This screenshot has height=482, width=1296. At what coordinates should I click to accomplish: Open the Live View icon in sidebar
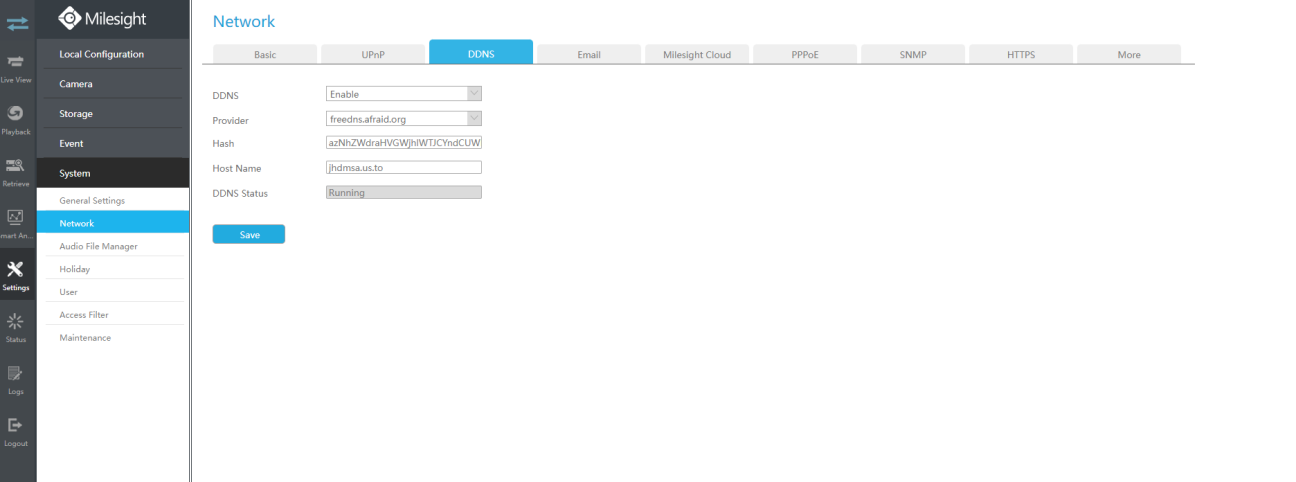tap(16, 63)
